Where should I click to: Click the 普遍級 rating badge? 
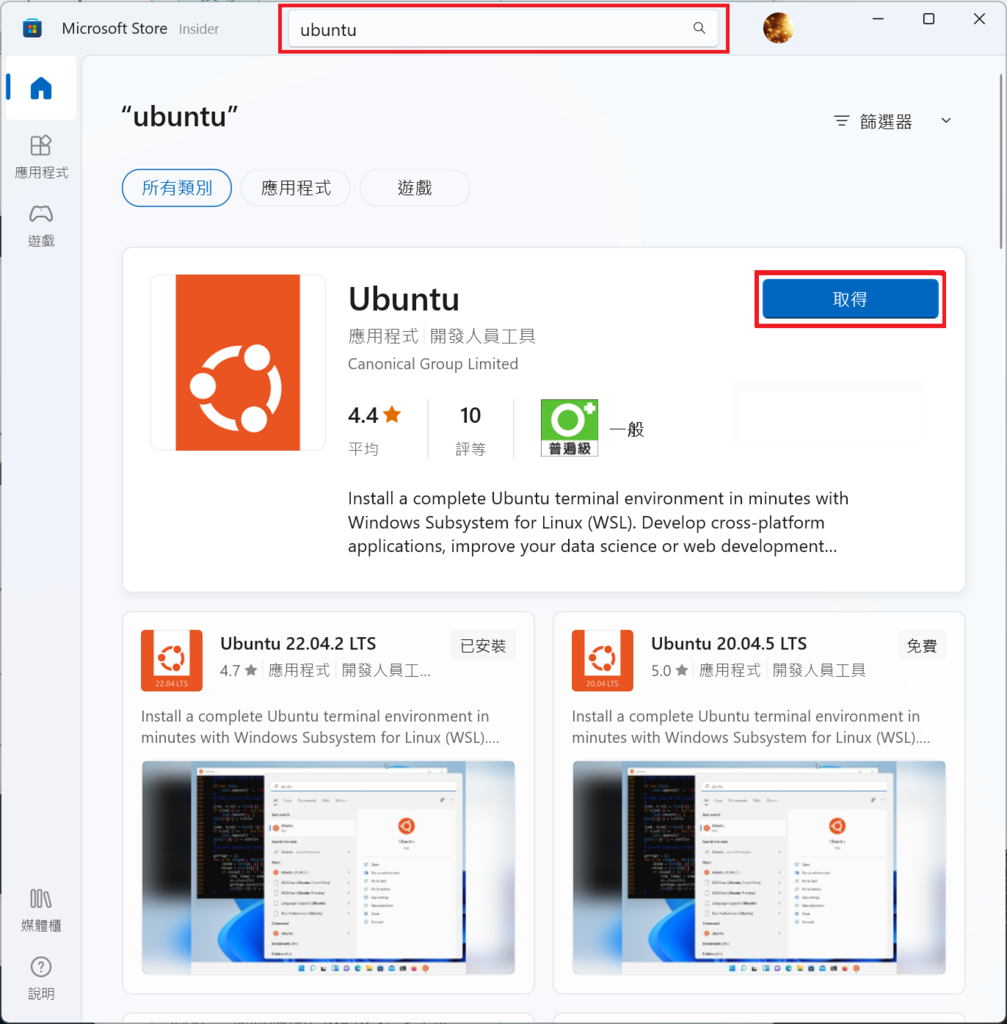coord(569,428)
